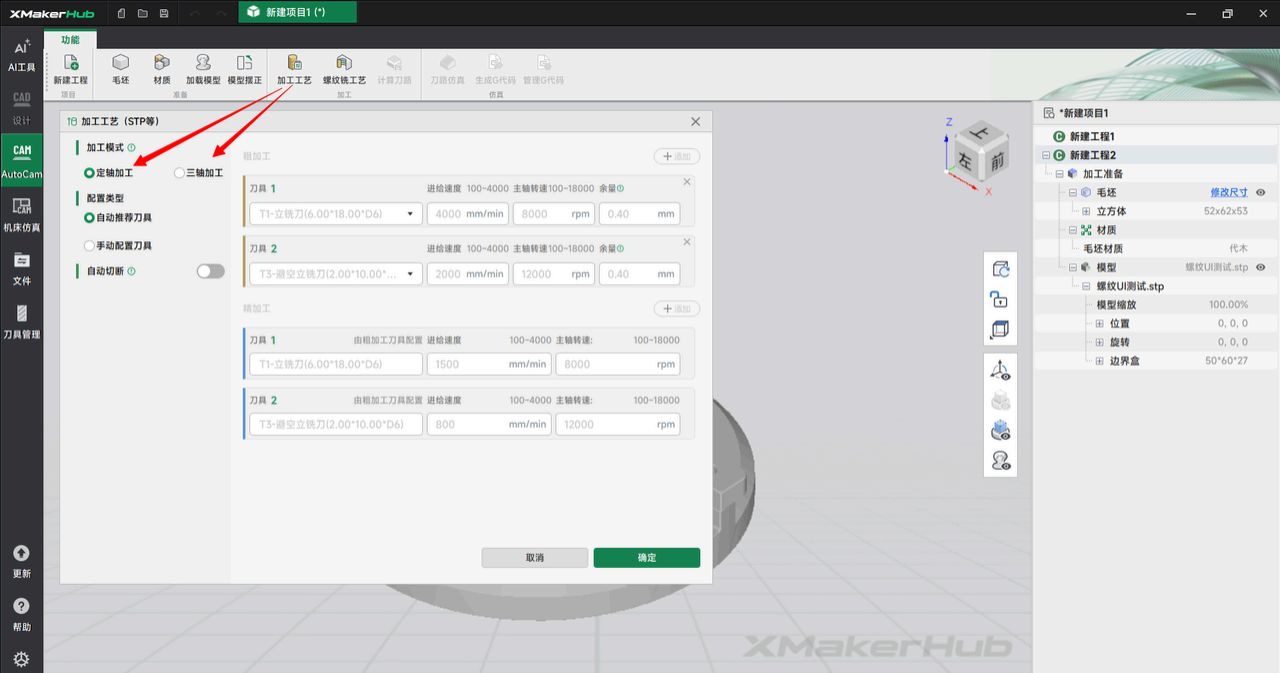Click the fit-to-view cube icon
The image size is (1280, 673).
1000,329
